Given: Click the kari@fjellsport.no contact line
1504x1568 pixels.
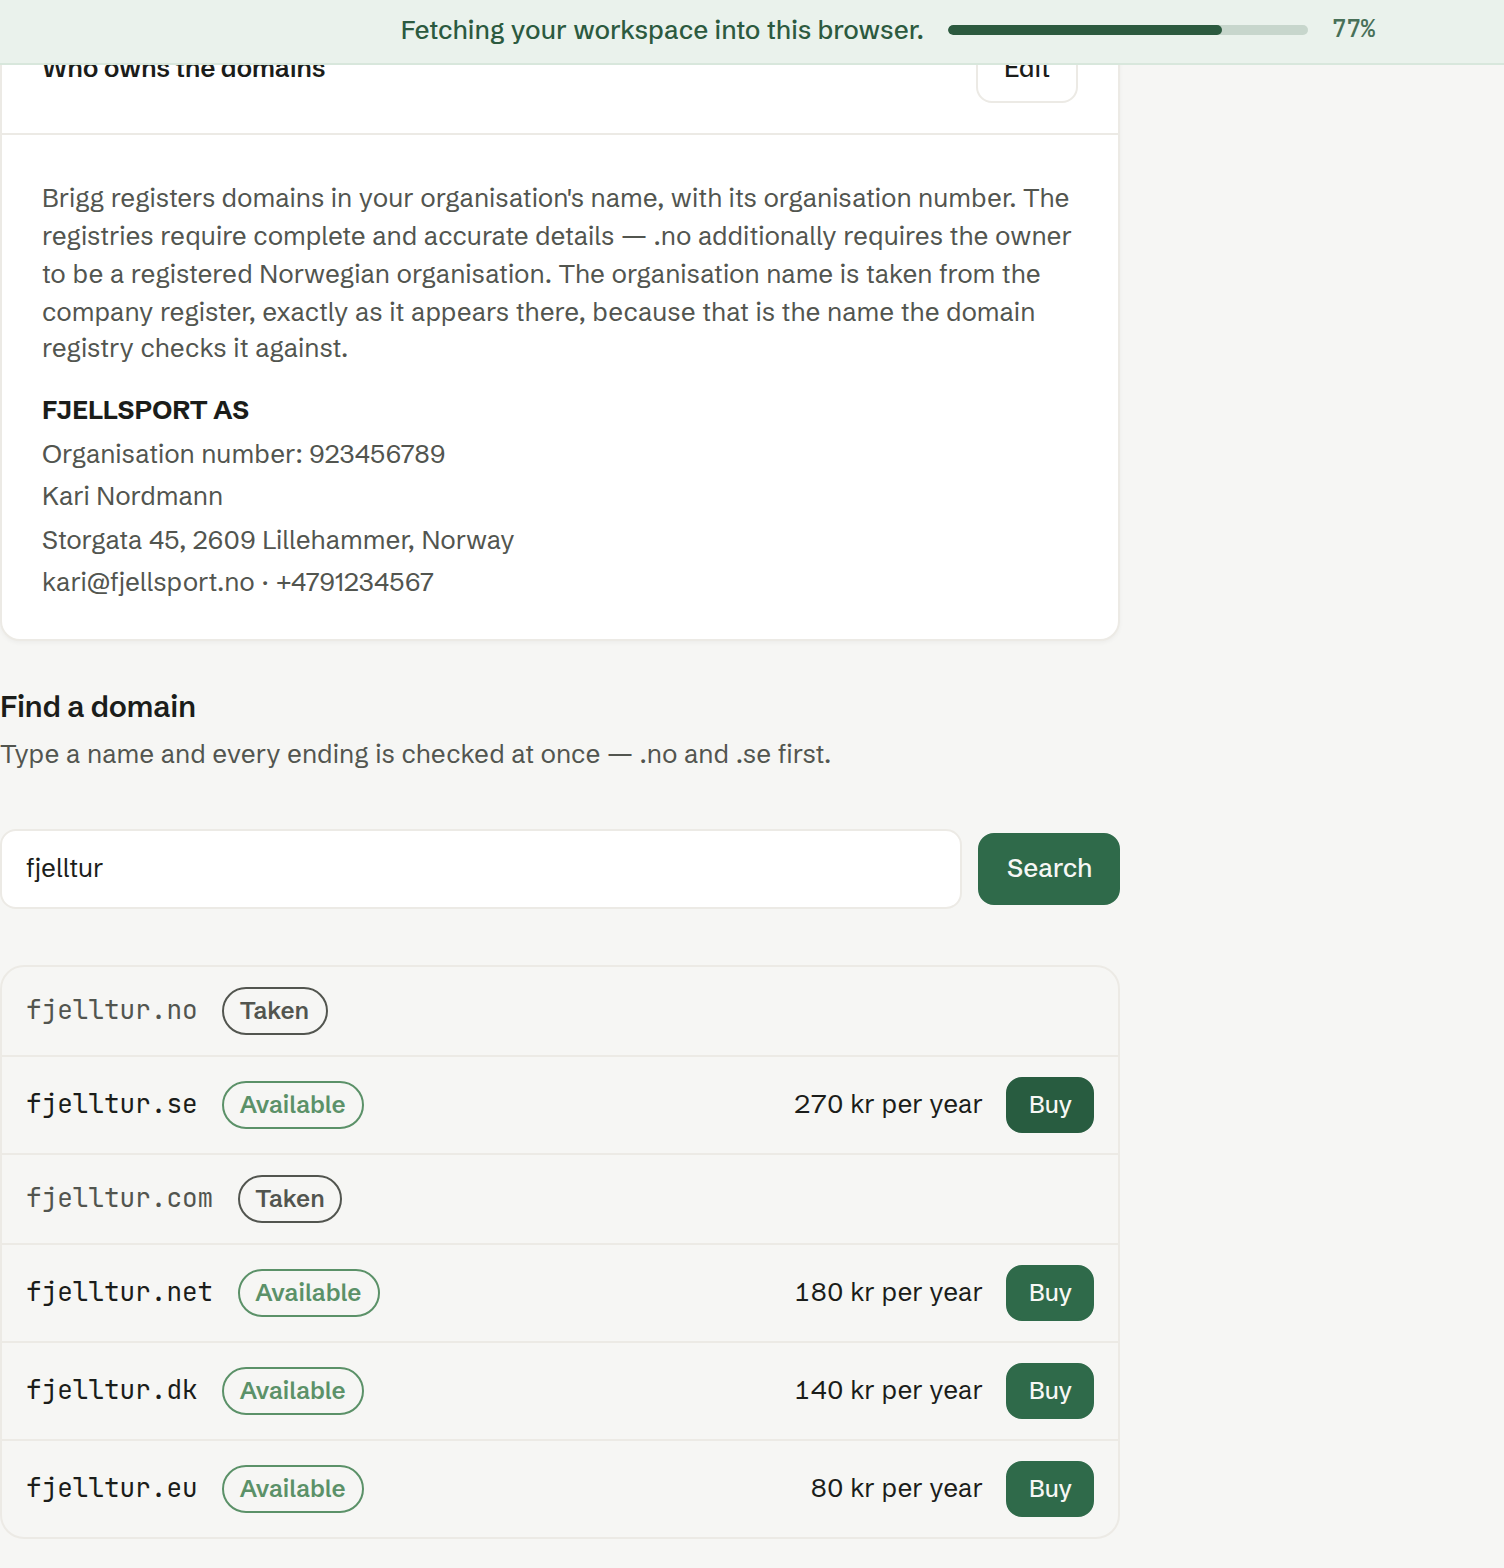Looking at the screenshot, I should click(238, 582).
